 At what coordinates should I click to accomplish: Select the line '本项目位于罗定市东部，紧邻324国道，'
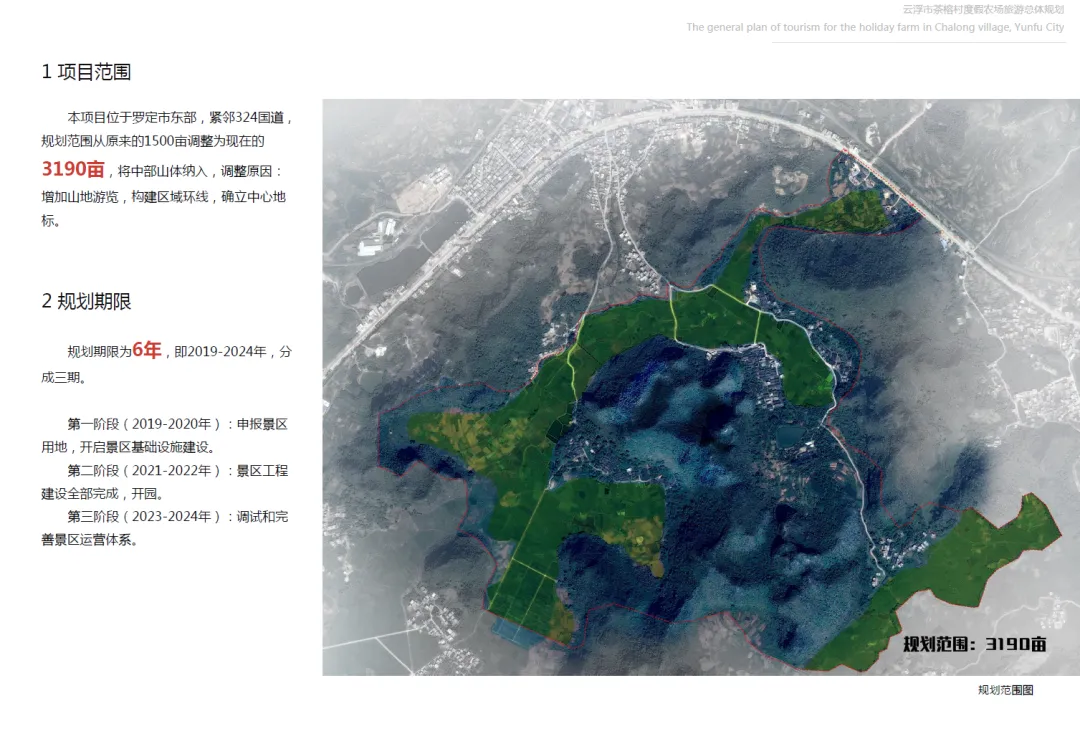[180, 118]
